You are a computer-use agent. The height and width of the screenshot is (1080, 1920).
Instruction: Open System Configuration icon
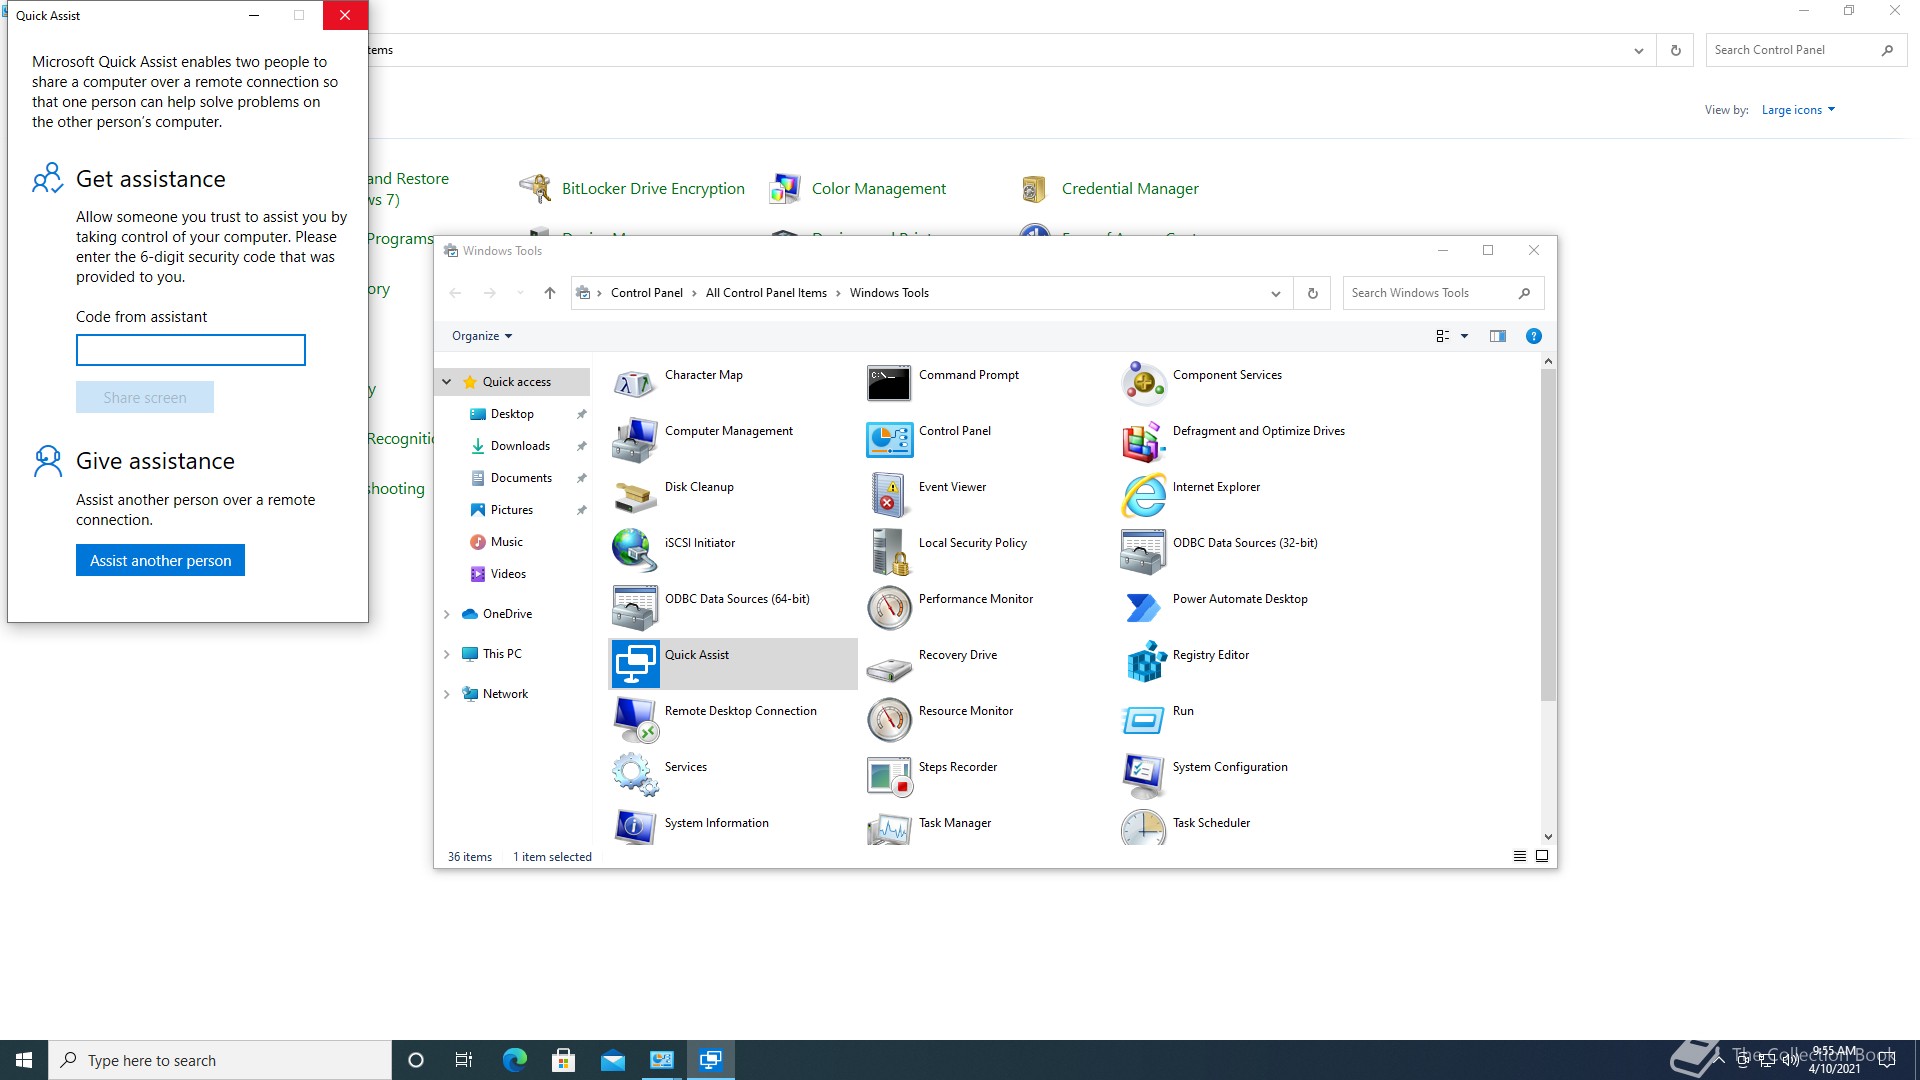point(1143,775)
